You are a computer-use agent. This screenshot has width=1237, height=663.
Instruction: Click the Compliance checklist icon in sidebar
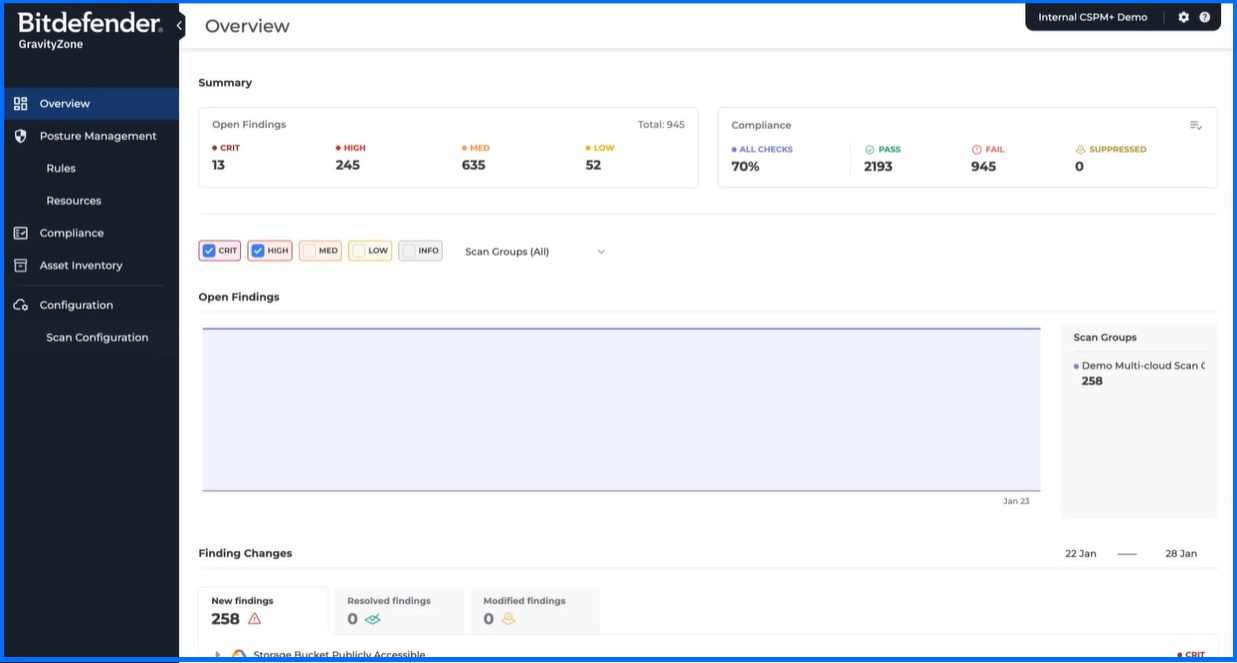(20, 233)
